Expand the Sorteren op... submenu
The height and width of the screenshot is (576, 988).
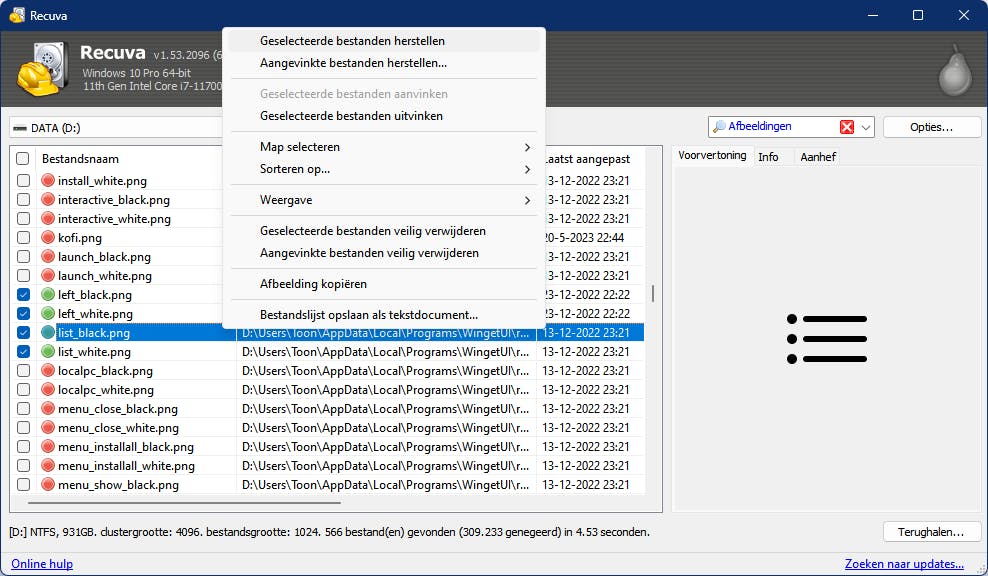[384, 169]
